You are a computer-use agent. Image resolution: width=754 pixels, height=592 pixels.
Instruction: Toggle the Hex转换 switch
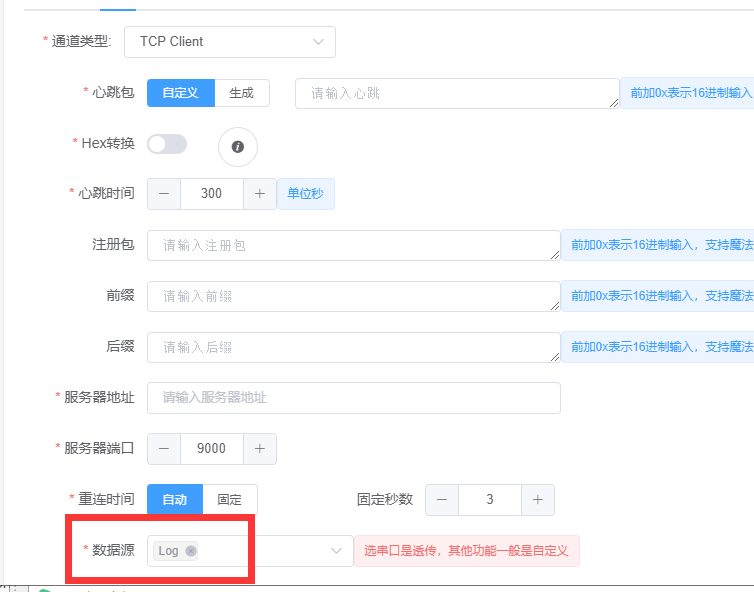(167, 144)
